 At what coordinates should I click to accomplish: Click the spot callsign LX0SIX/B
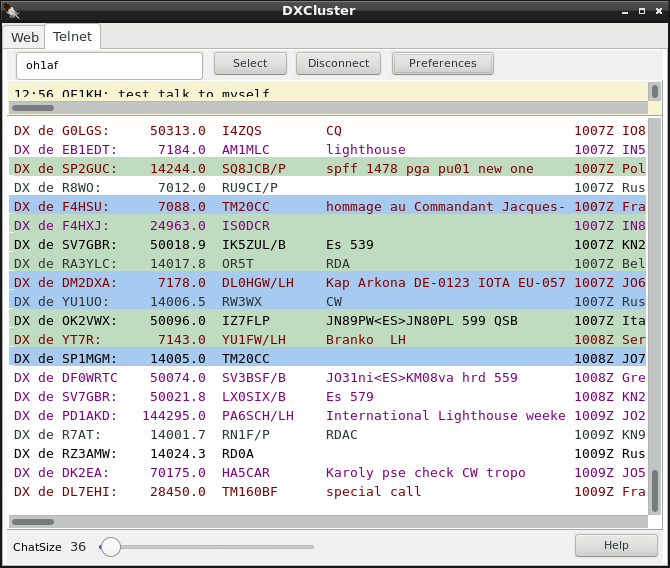click(x=254, y=397)
